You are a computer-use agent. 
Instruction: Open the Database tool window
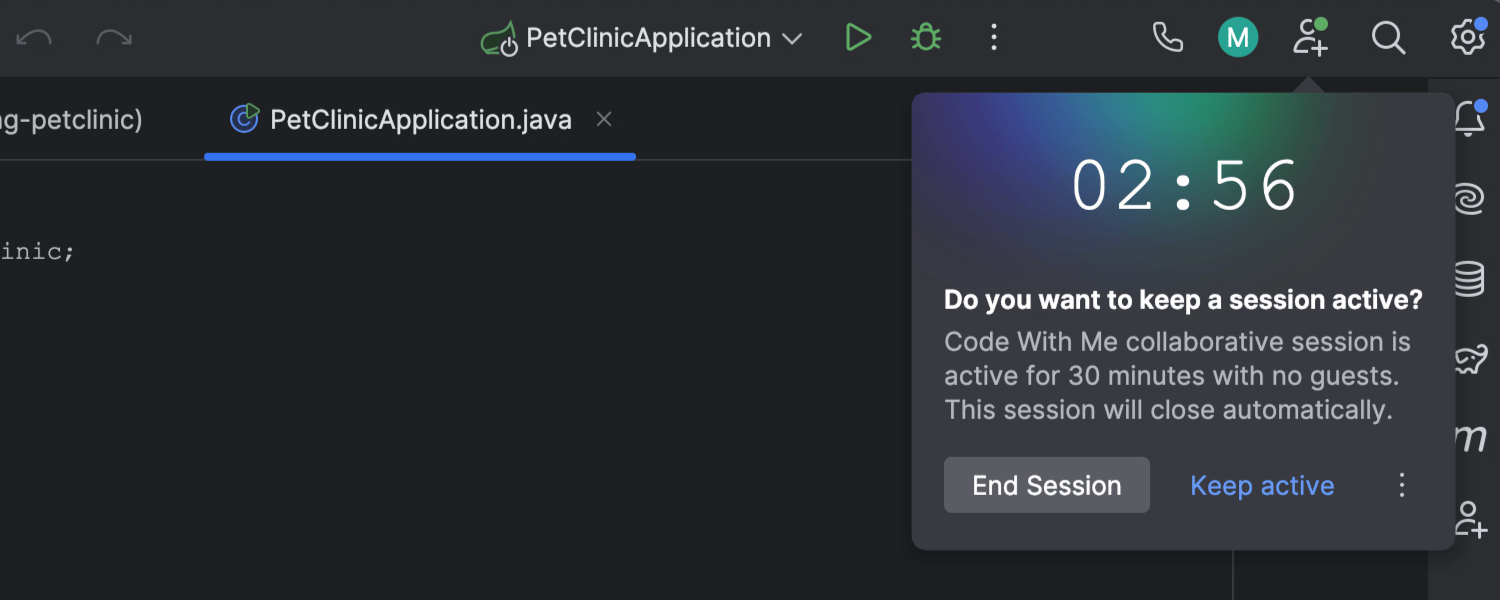(1468, 279)
